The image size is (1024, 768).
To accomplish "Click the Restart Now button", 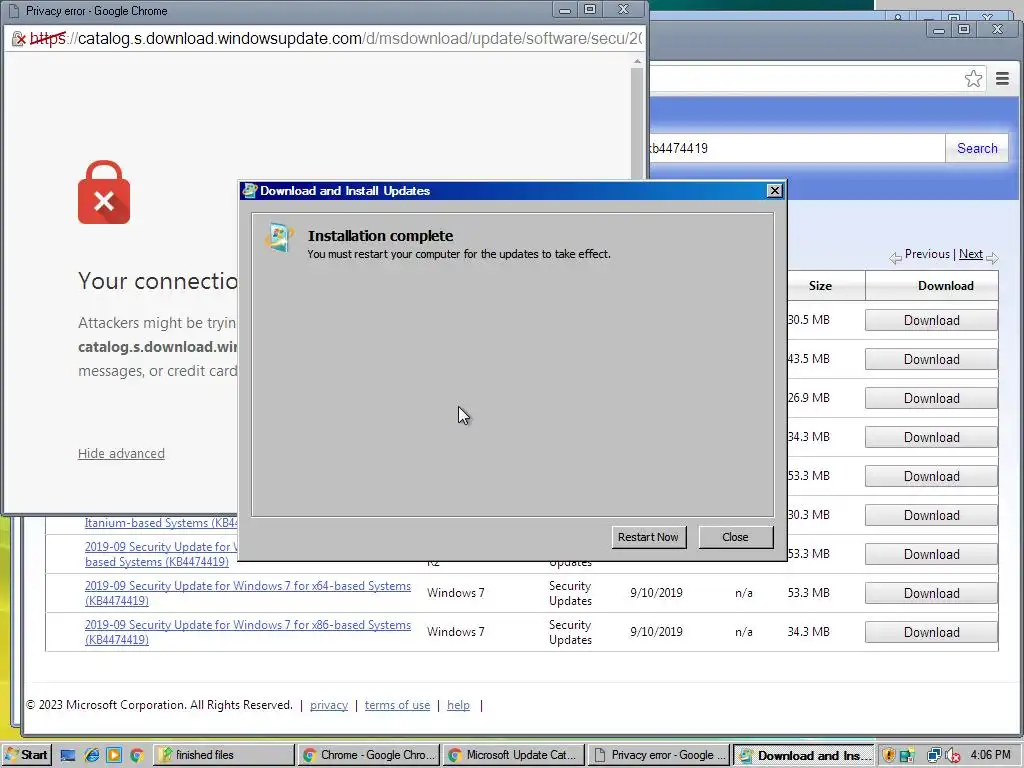I will click(648, 537).
